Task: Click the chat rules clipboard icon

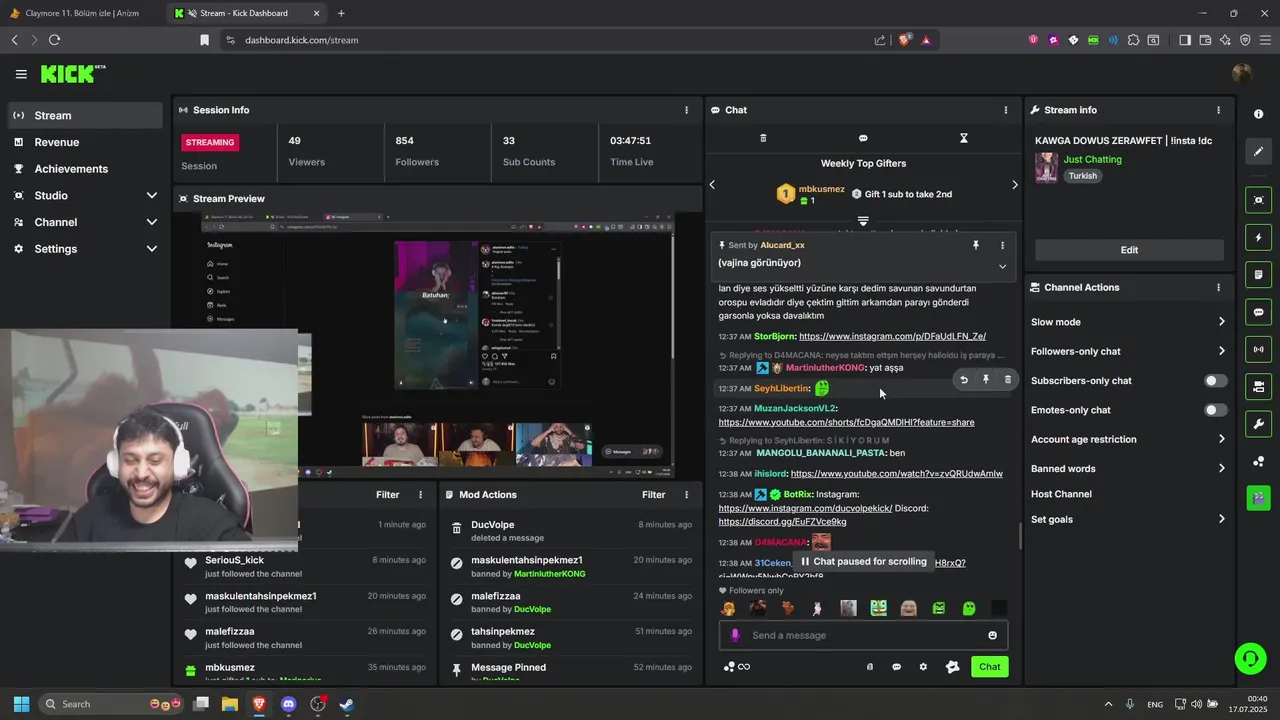Action: [870, 667]
